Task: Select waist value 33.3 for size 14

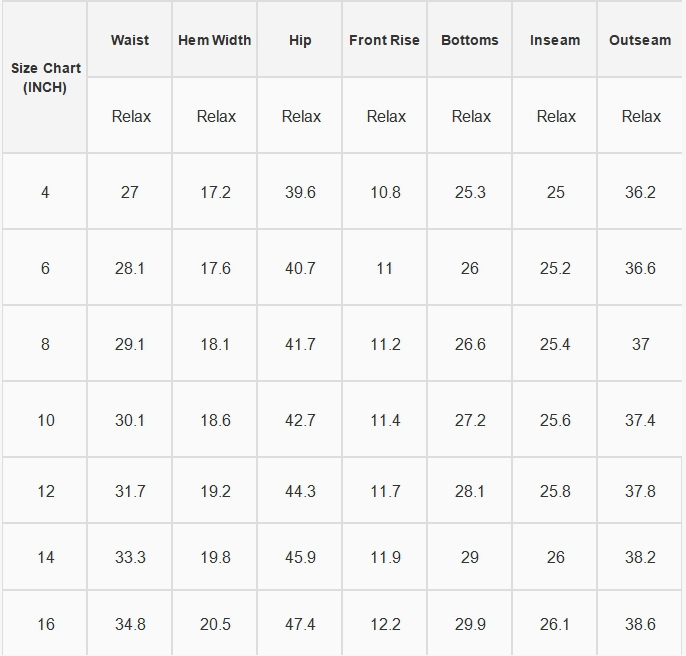Action: coord(130,557)
